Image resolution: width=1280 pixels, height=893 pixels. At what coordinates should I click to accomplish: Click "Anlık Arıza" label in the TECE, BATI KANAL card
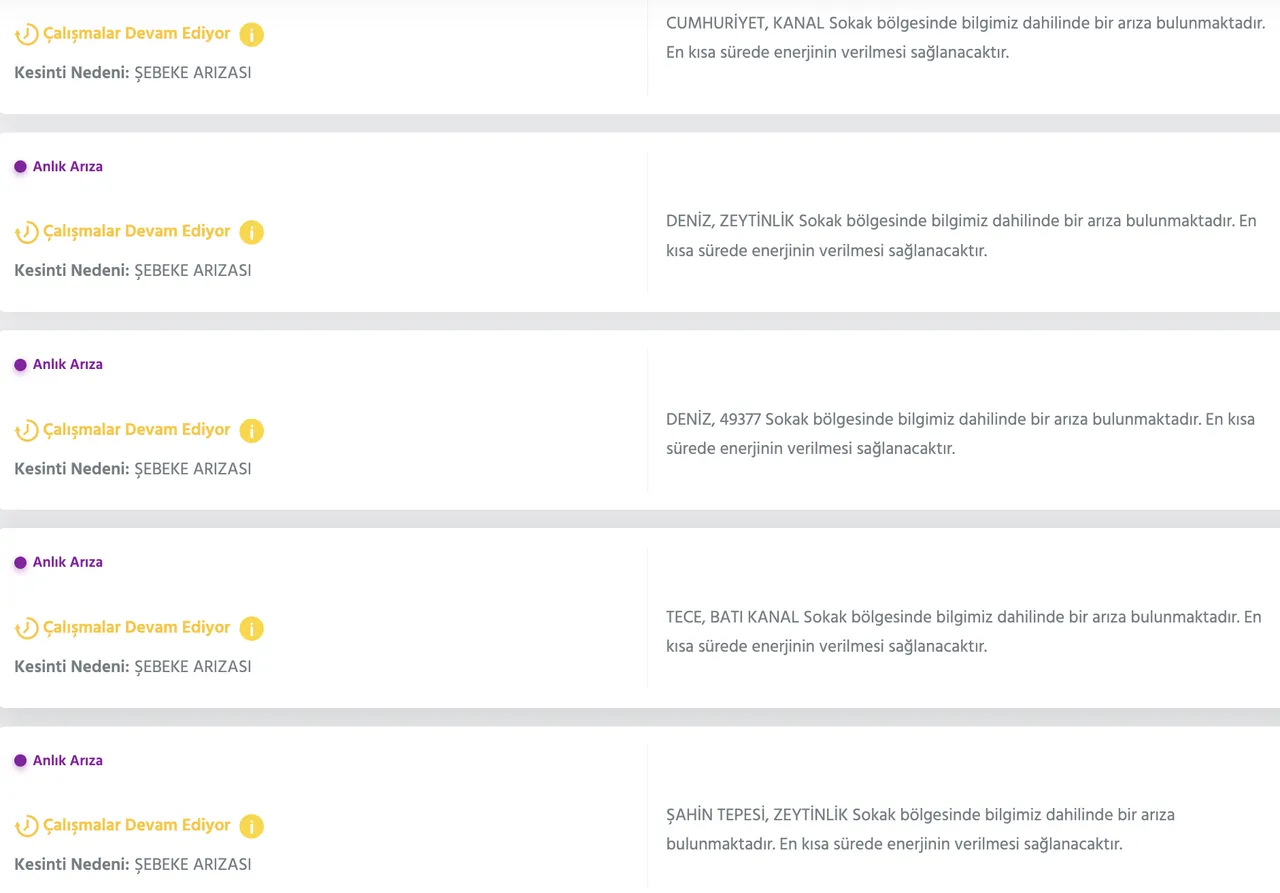pyautogui.click(x=68, y=563)
